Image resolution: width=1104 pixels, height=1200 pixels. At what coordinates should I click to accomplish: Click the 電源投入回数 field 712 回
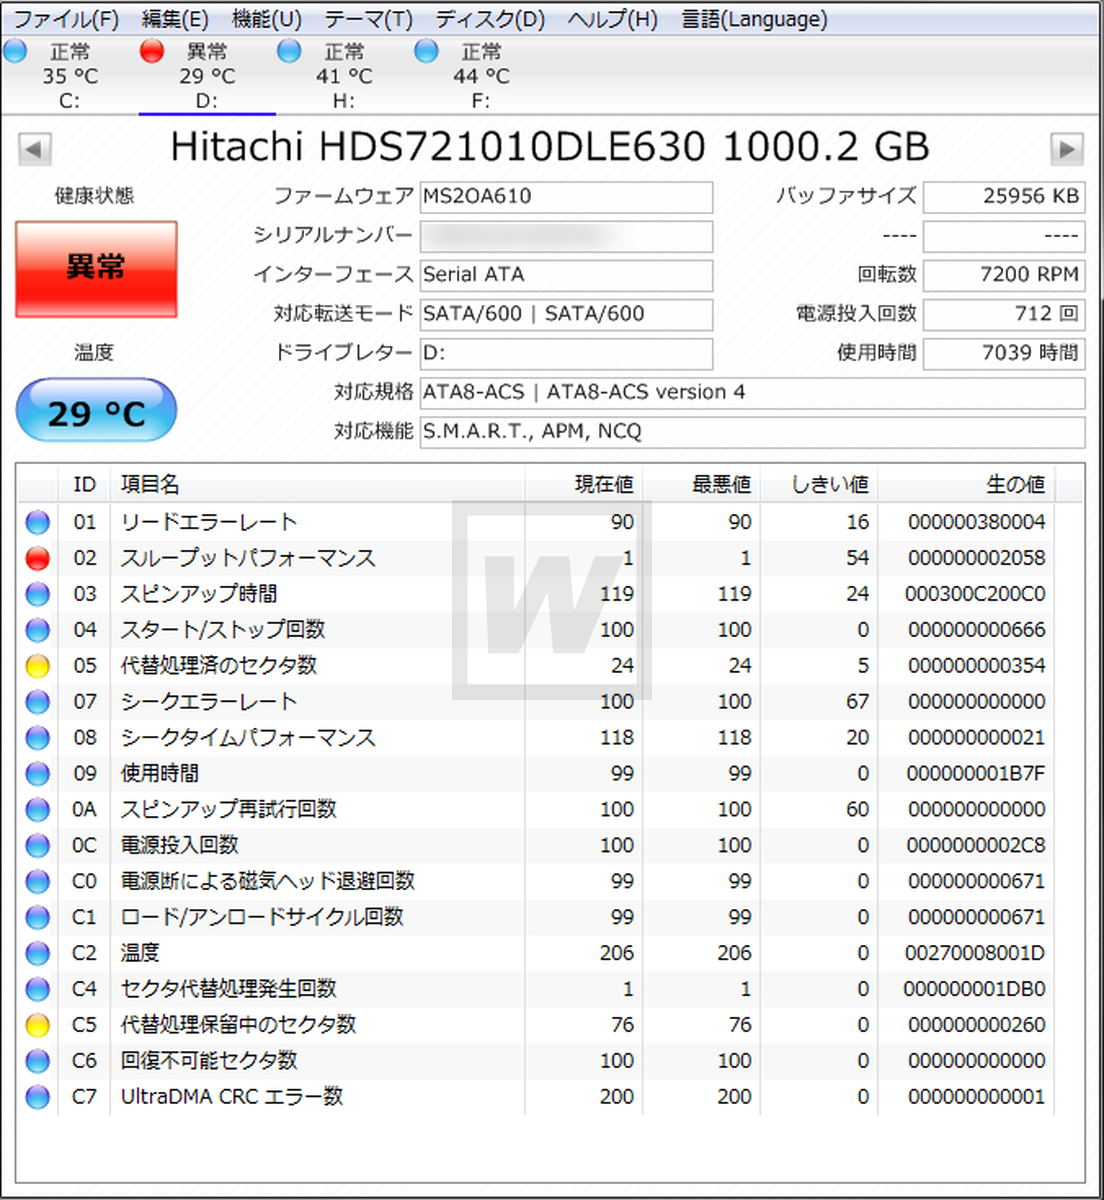tap(1004, 314)
